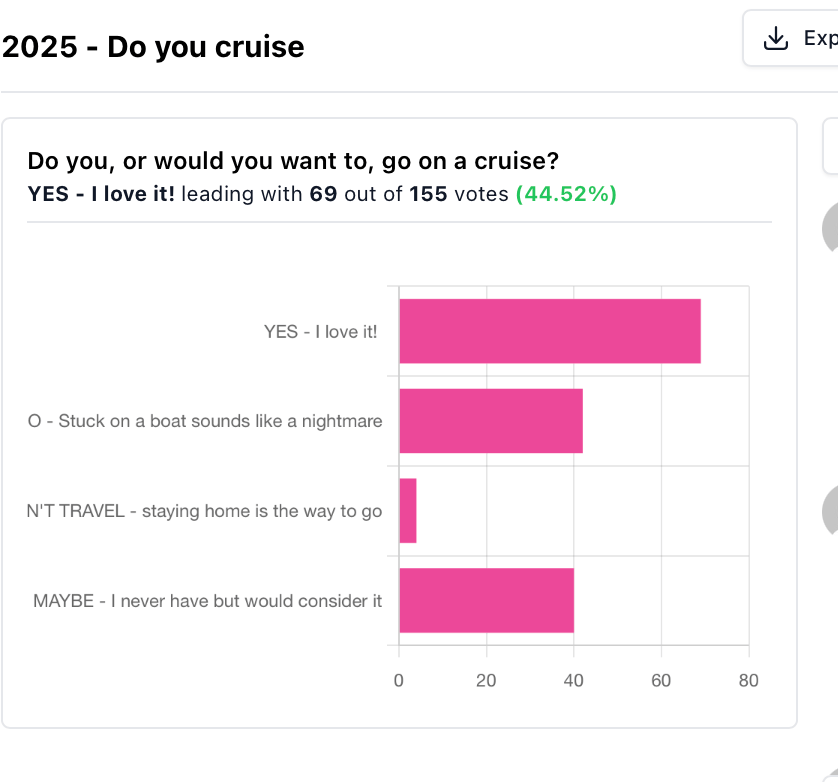Click the green 44.52% percentage text

[x=566, y=194]
